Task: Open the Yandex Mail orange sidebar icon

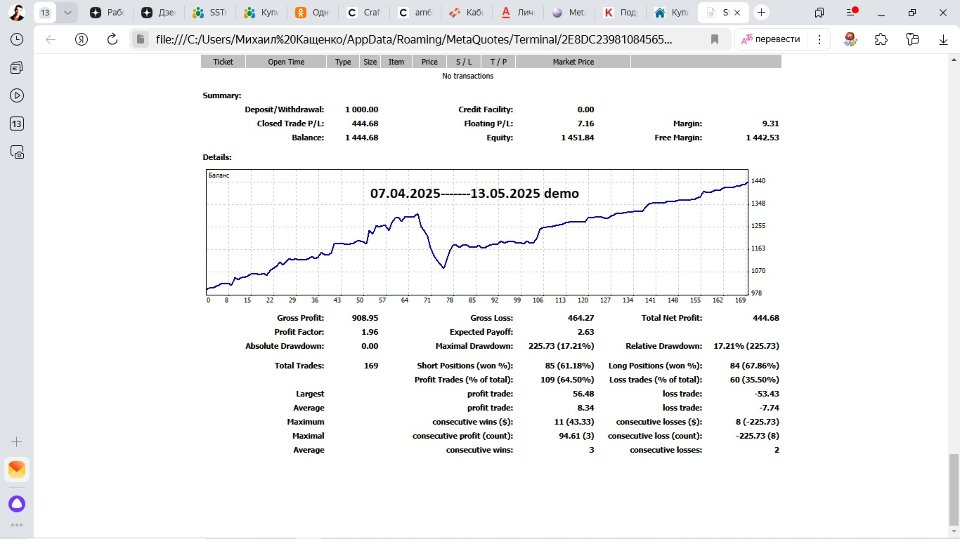Action: pos(17,469)
